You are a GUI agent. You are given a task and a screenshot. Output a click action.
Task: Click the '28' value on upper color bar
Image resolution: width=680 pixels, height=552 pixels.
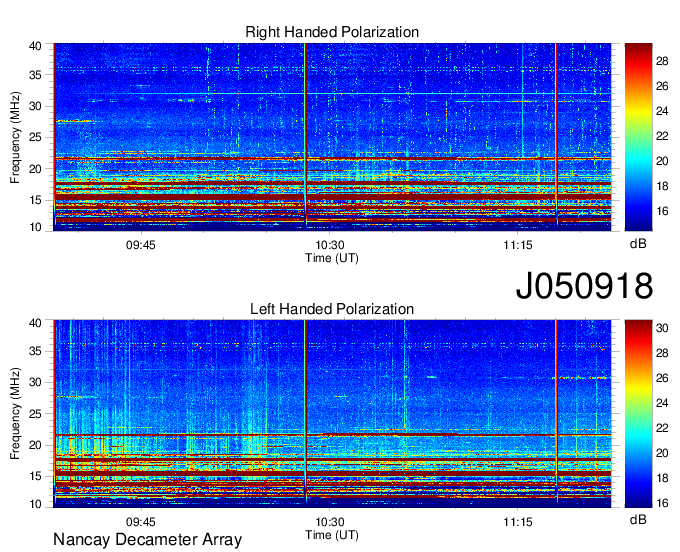[x=662, y=61]
